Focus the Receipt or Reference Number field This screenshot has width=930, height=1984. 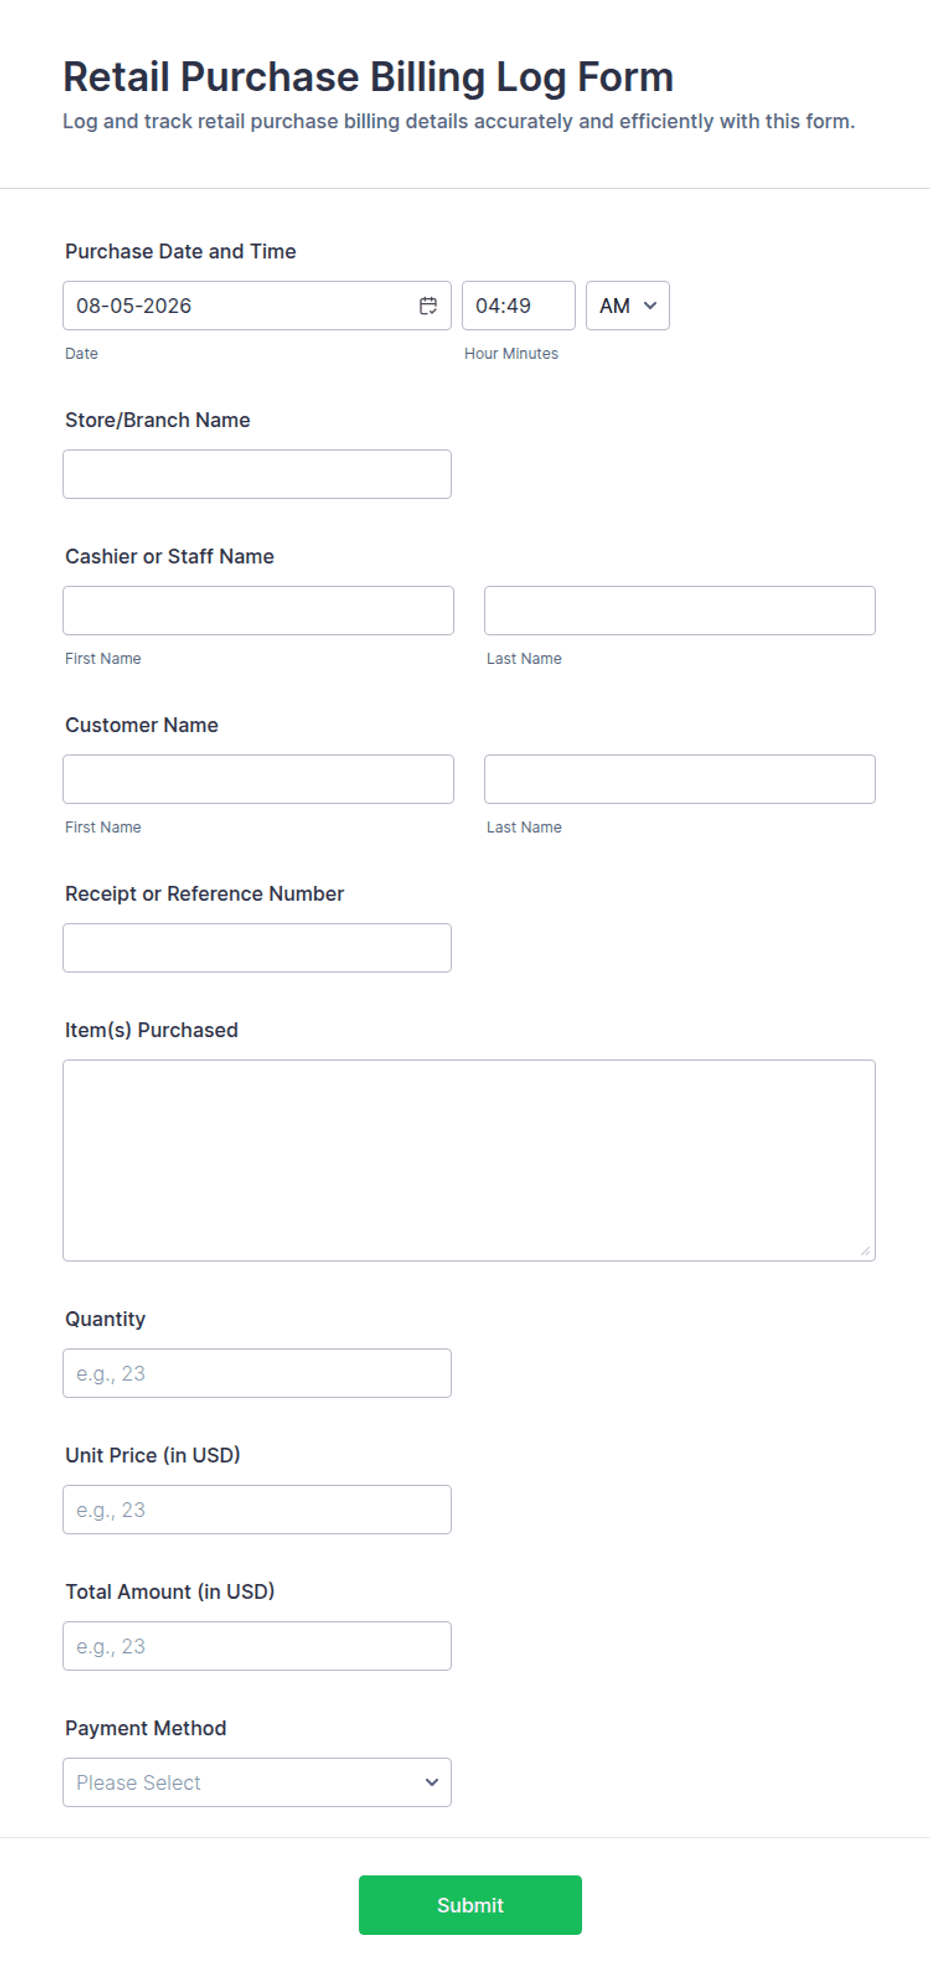pos(257,948)
